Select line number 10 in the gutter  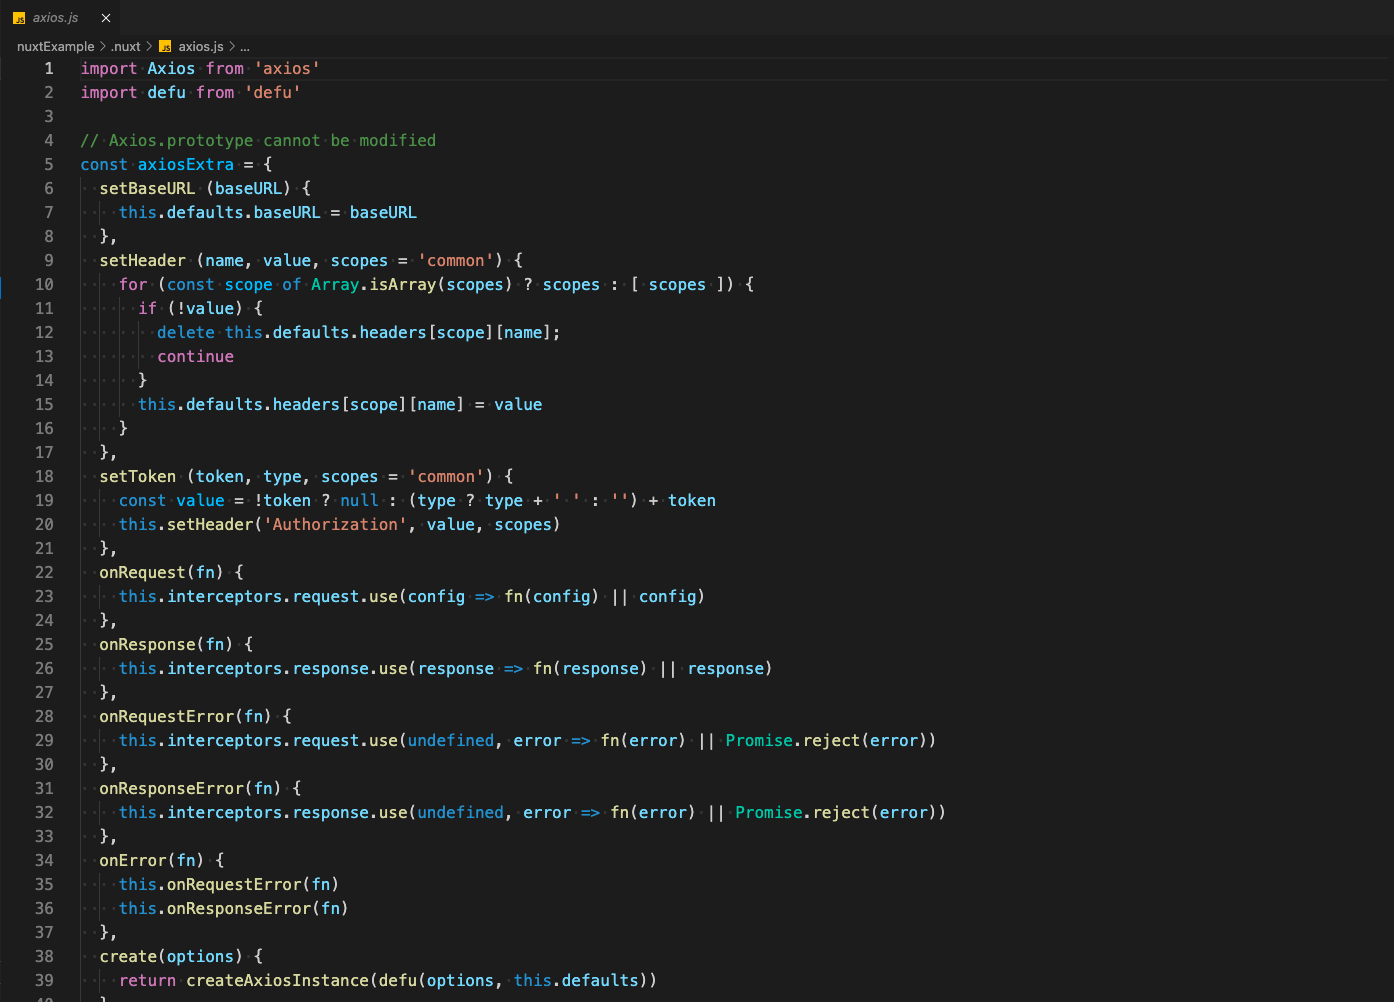click(x=44, y=285)
